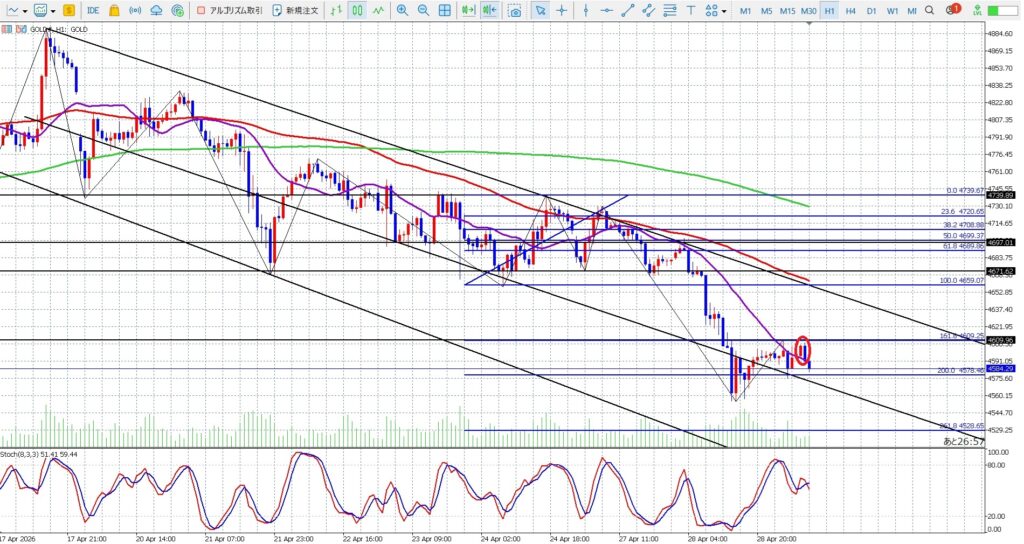This screenshot has width=1024, height=544.
Task: Open the templates dropdown arrow
Action: click(51, 10)
